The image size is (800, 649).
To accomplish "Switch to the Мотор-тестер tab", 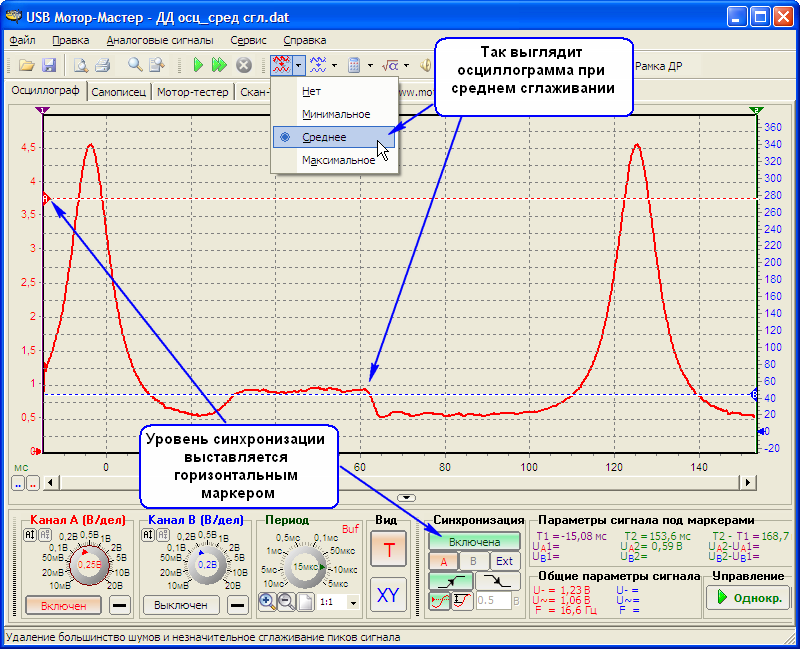I will click(x=195, y=92).
